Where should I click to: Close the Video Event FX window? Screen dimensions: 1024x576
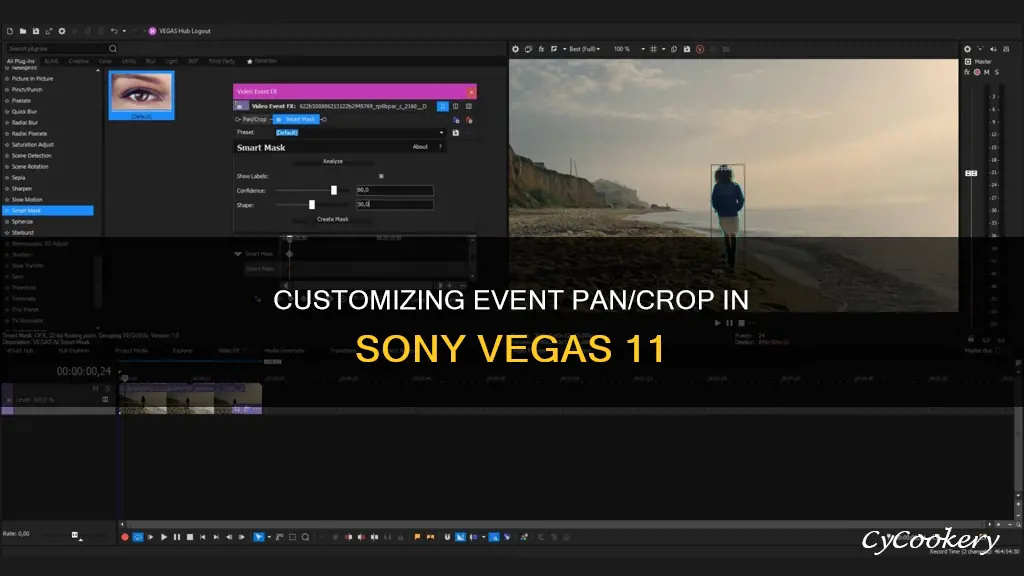pos(471,92)
